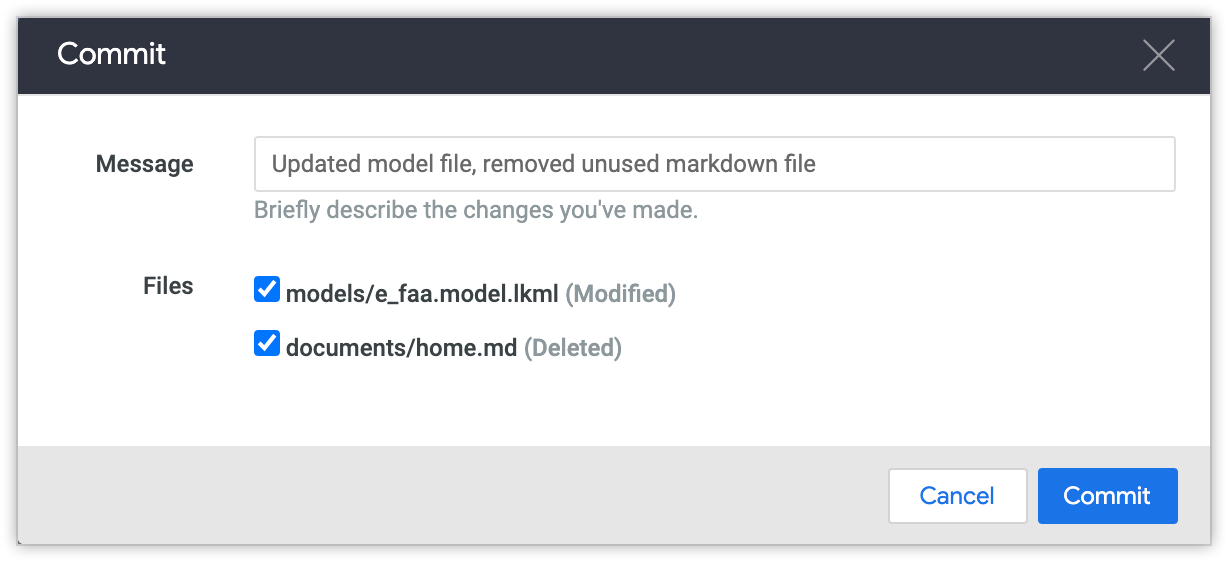Image resolution: width=1228 pixels, height=562 pixels.
Task: Click the blue Commit button
Action: 1107,496
